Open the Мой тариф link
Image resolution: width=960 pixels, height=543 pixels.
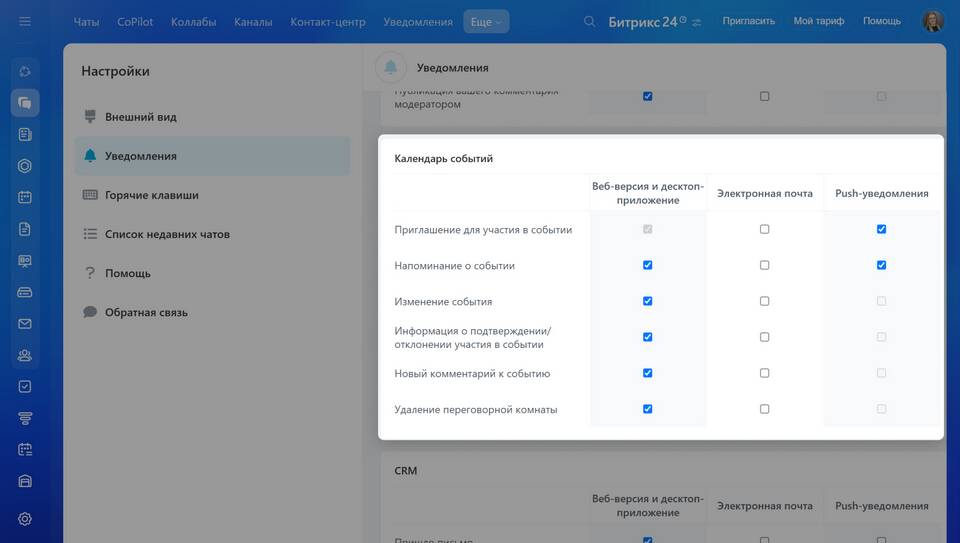coord(818,21)
